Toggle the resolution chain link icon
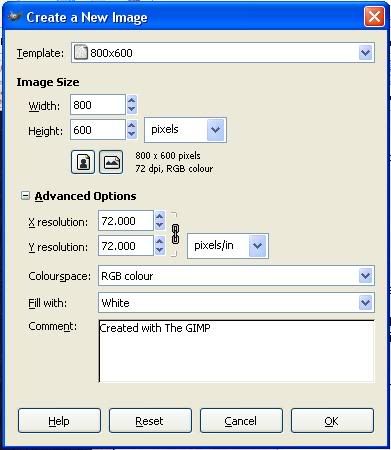 pos(175,234)
